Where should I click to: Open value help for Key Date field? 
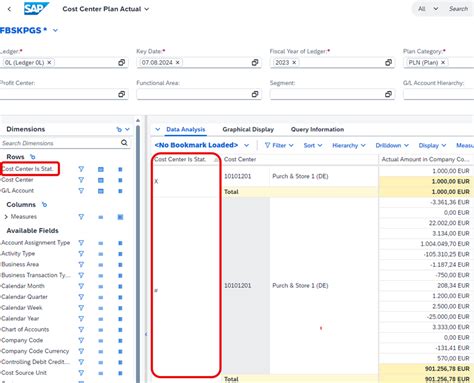click(x=255, y=62)
